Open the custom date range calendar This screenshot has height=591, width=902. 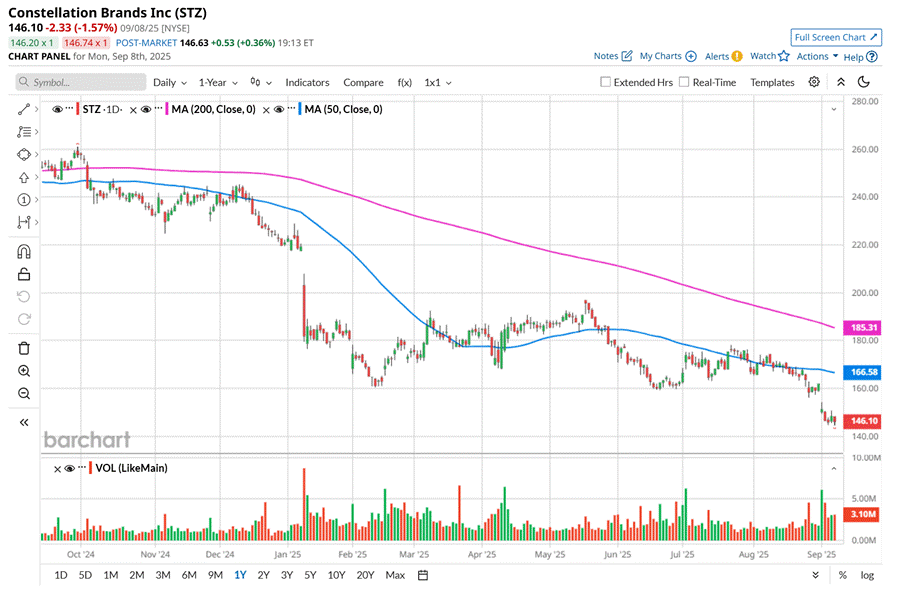(423, 575)
